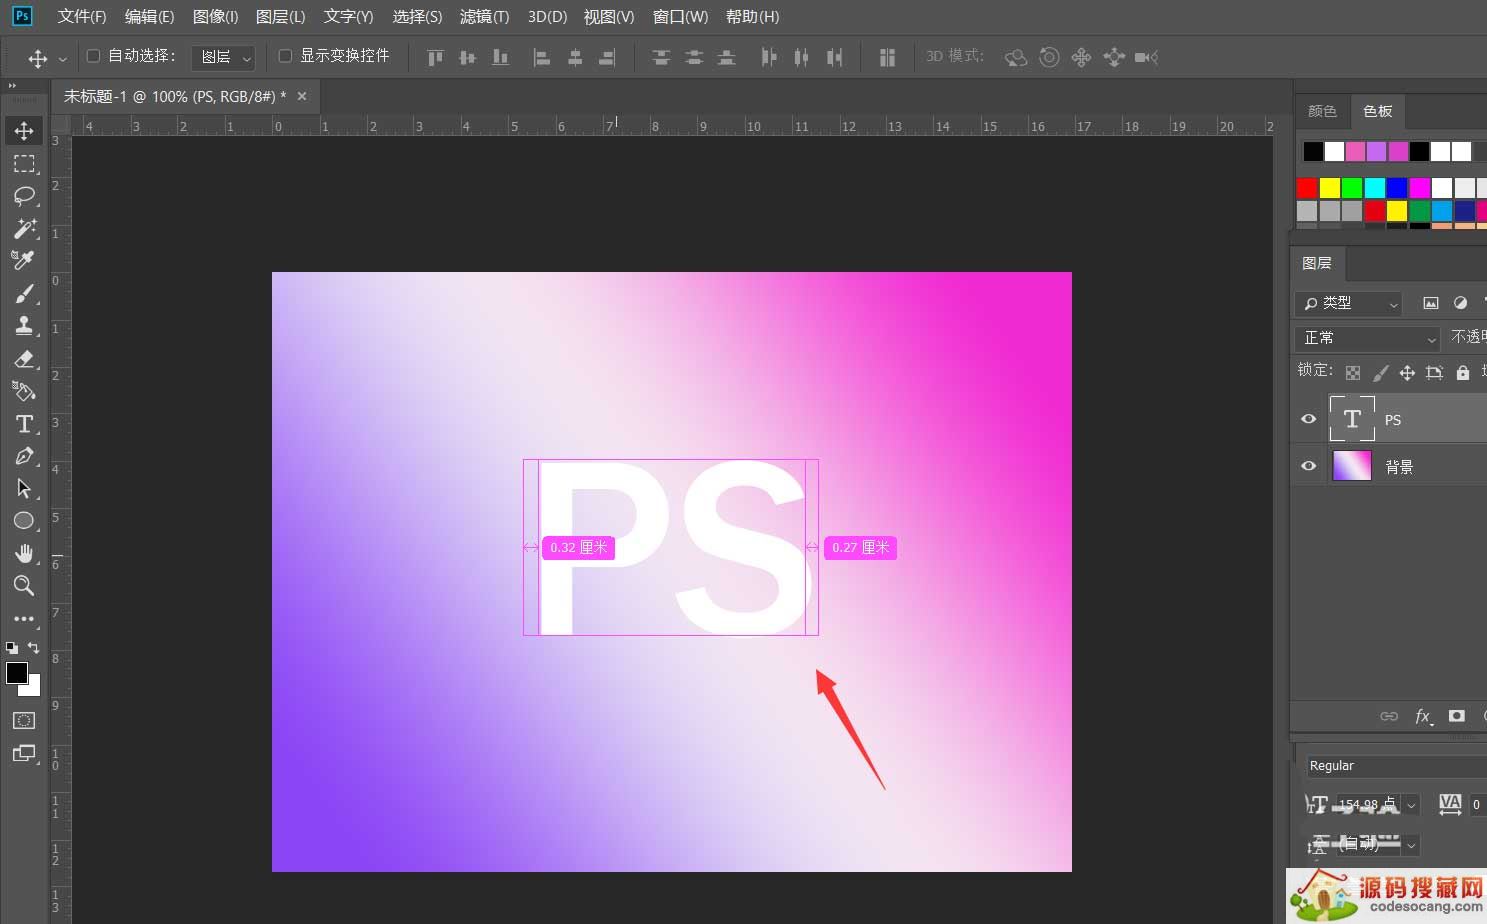The image size is (1487, 924).
Task: Open the 滤镜(T) menu
Action: (x=484, y=17)
